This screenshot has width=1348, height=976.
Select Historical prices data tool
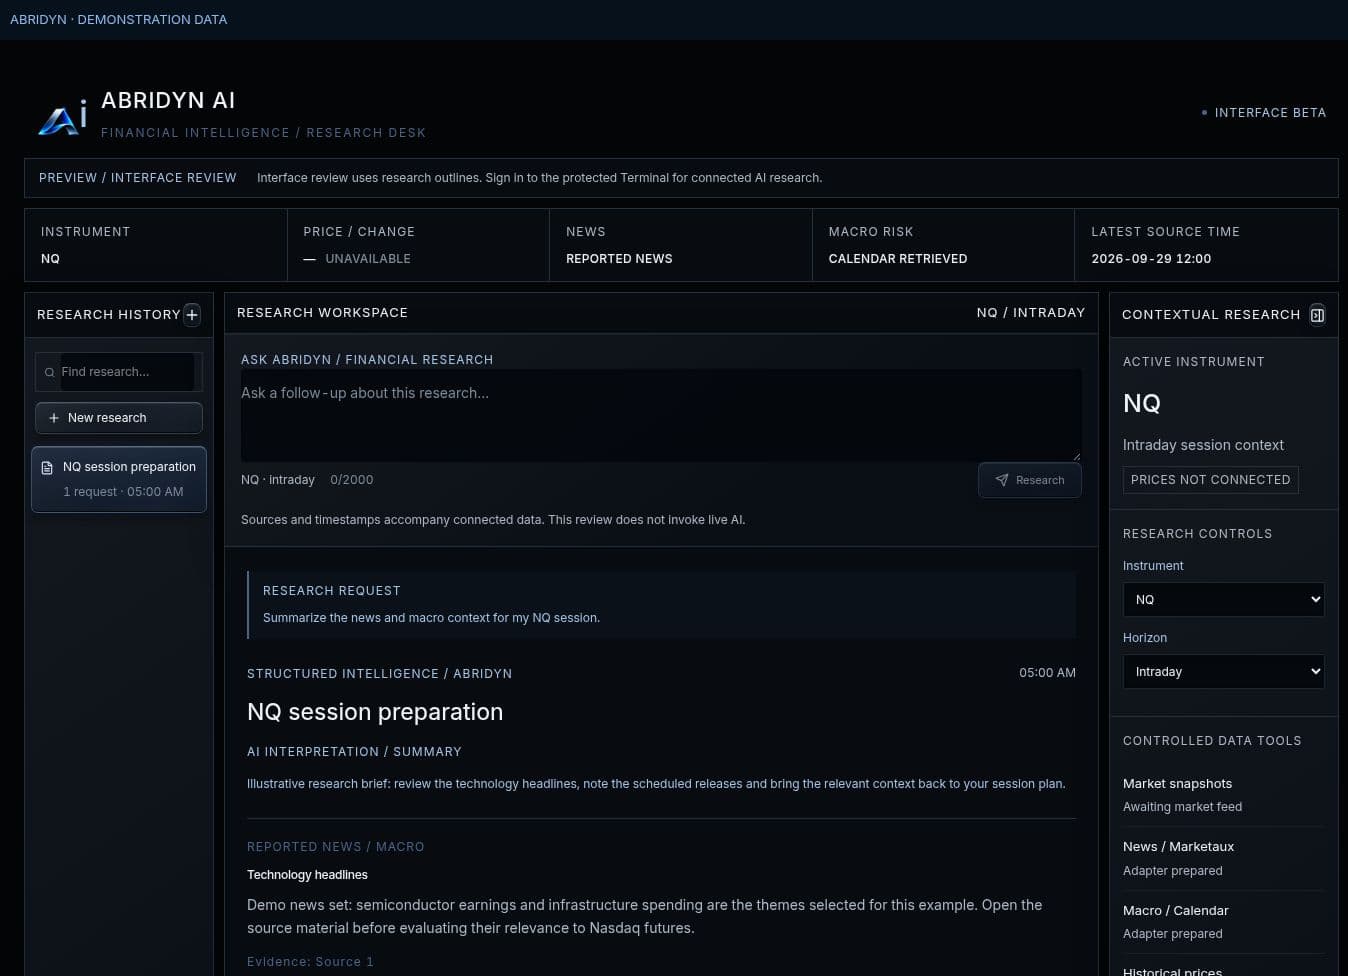[x=1172, y=971]
